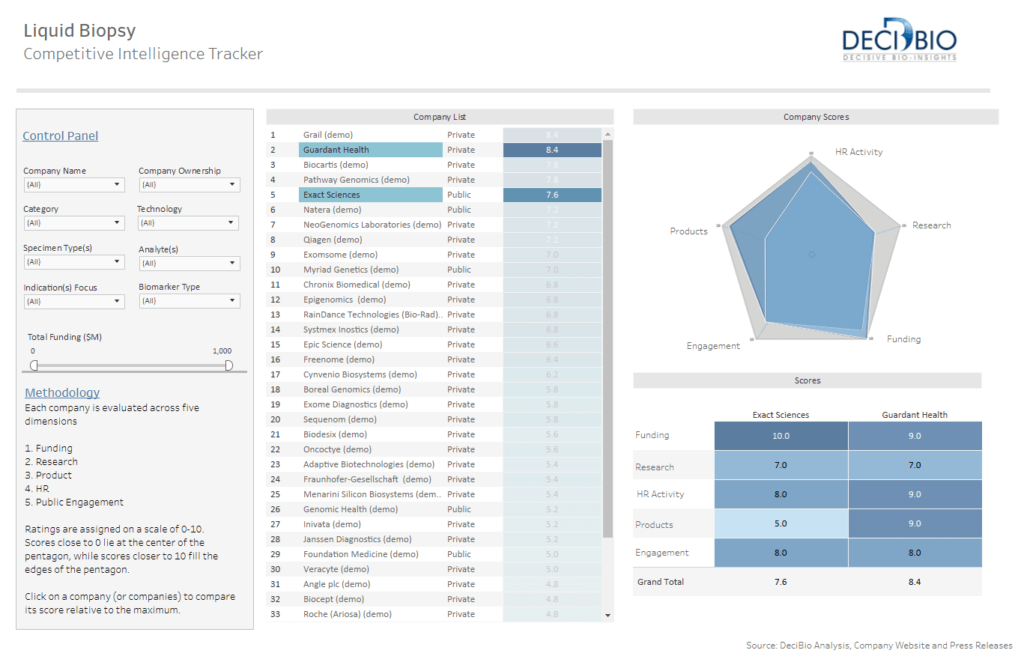Select Fraunhofer-Gesellschaft (demo) row
This screenshot has height=662, width=1024.
click(x=436, y=480)
